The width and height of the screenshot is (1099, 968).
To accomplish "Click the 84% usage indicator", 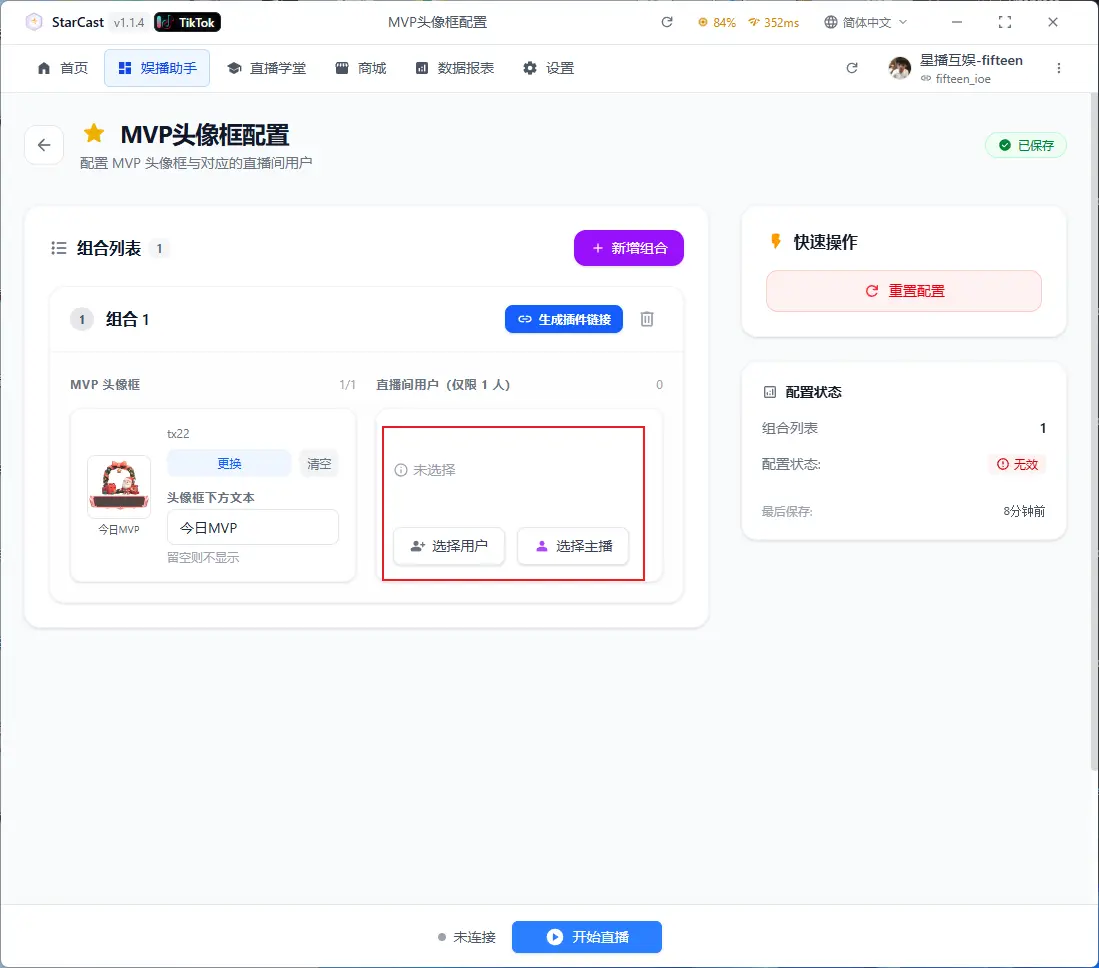I will point(717,22).
